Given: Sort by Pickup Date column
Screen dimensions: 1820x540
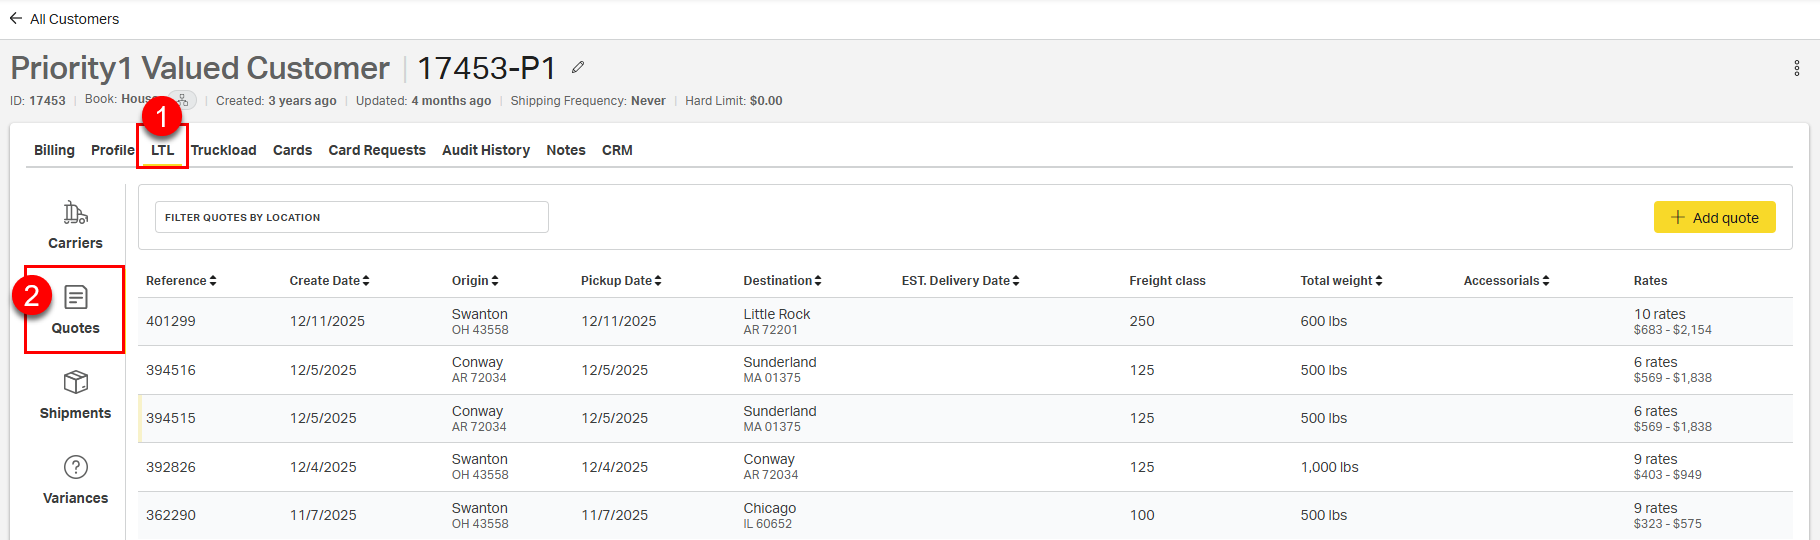Looking at the screenshot, I should point(620,281).
